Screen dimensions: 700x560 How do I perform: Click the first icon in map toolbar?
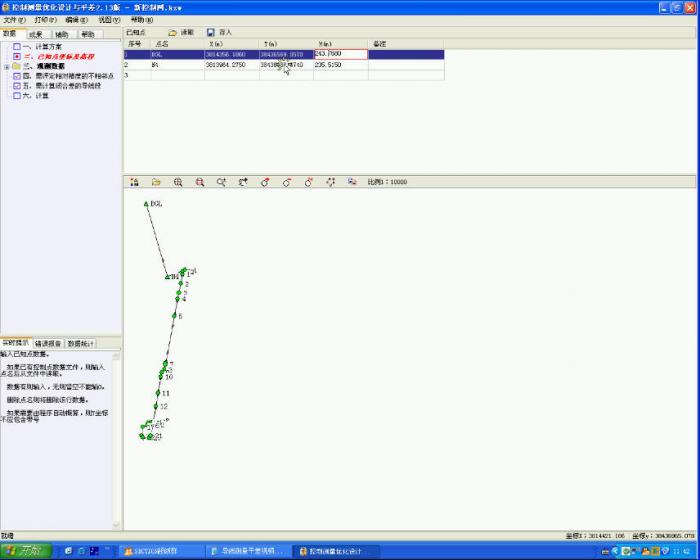[135, 182]
